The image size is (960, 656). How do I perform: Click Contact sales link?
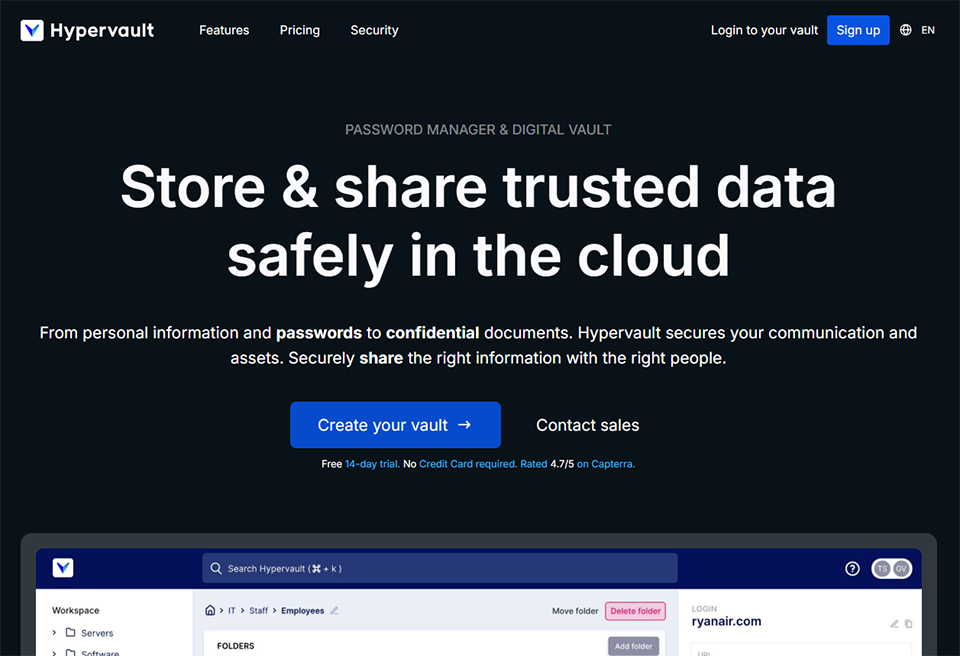(588, 425)
